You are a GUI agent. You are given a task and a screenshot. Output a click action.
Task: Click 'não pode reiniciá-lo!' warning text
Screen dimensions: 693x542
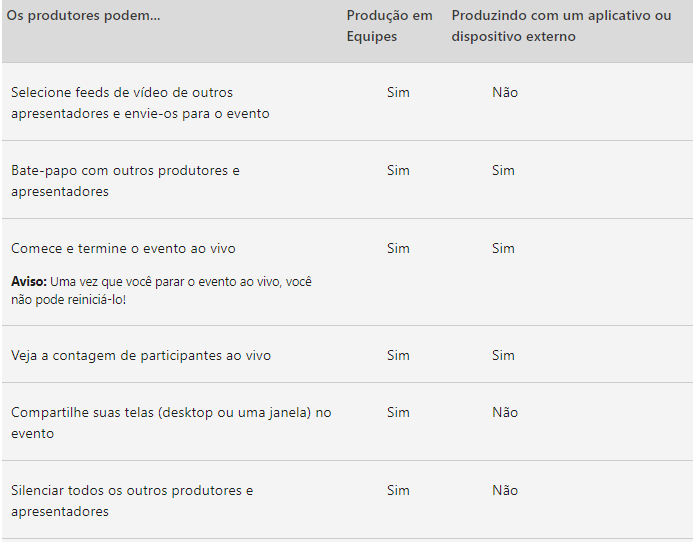pos(69,300)
